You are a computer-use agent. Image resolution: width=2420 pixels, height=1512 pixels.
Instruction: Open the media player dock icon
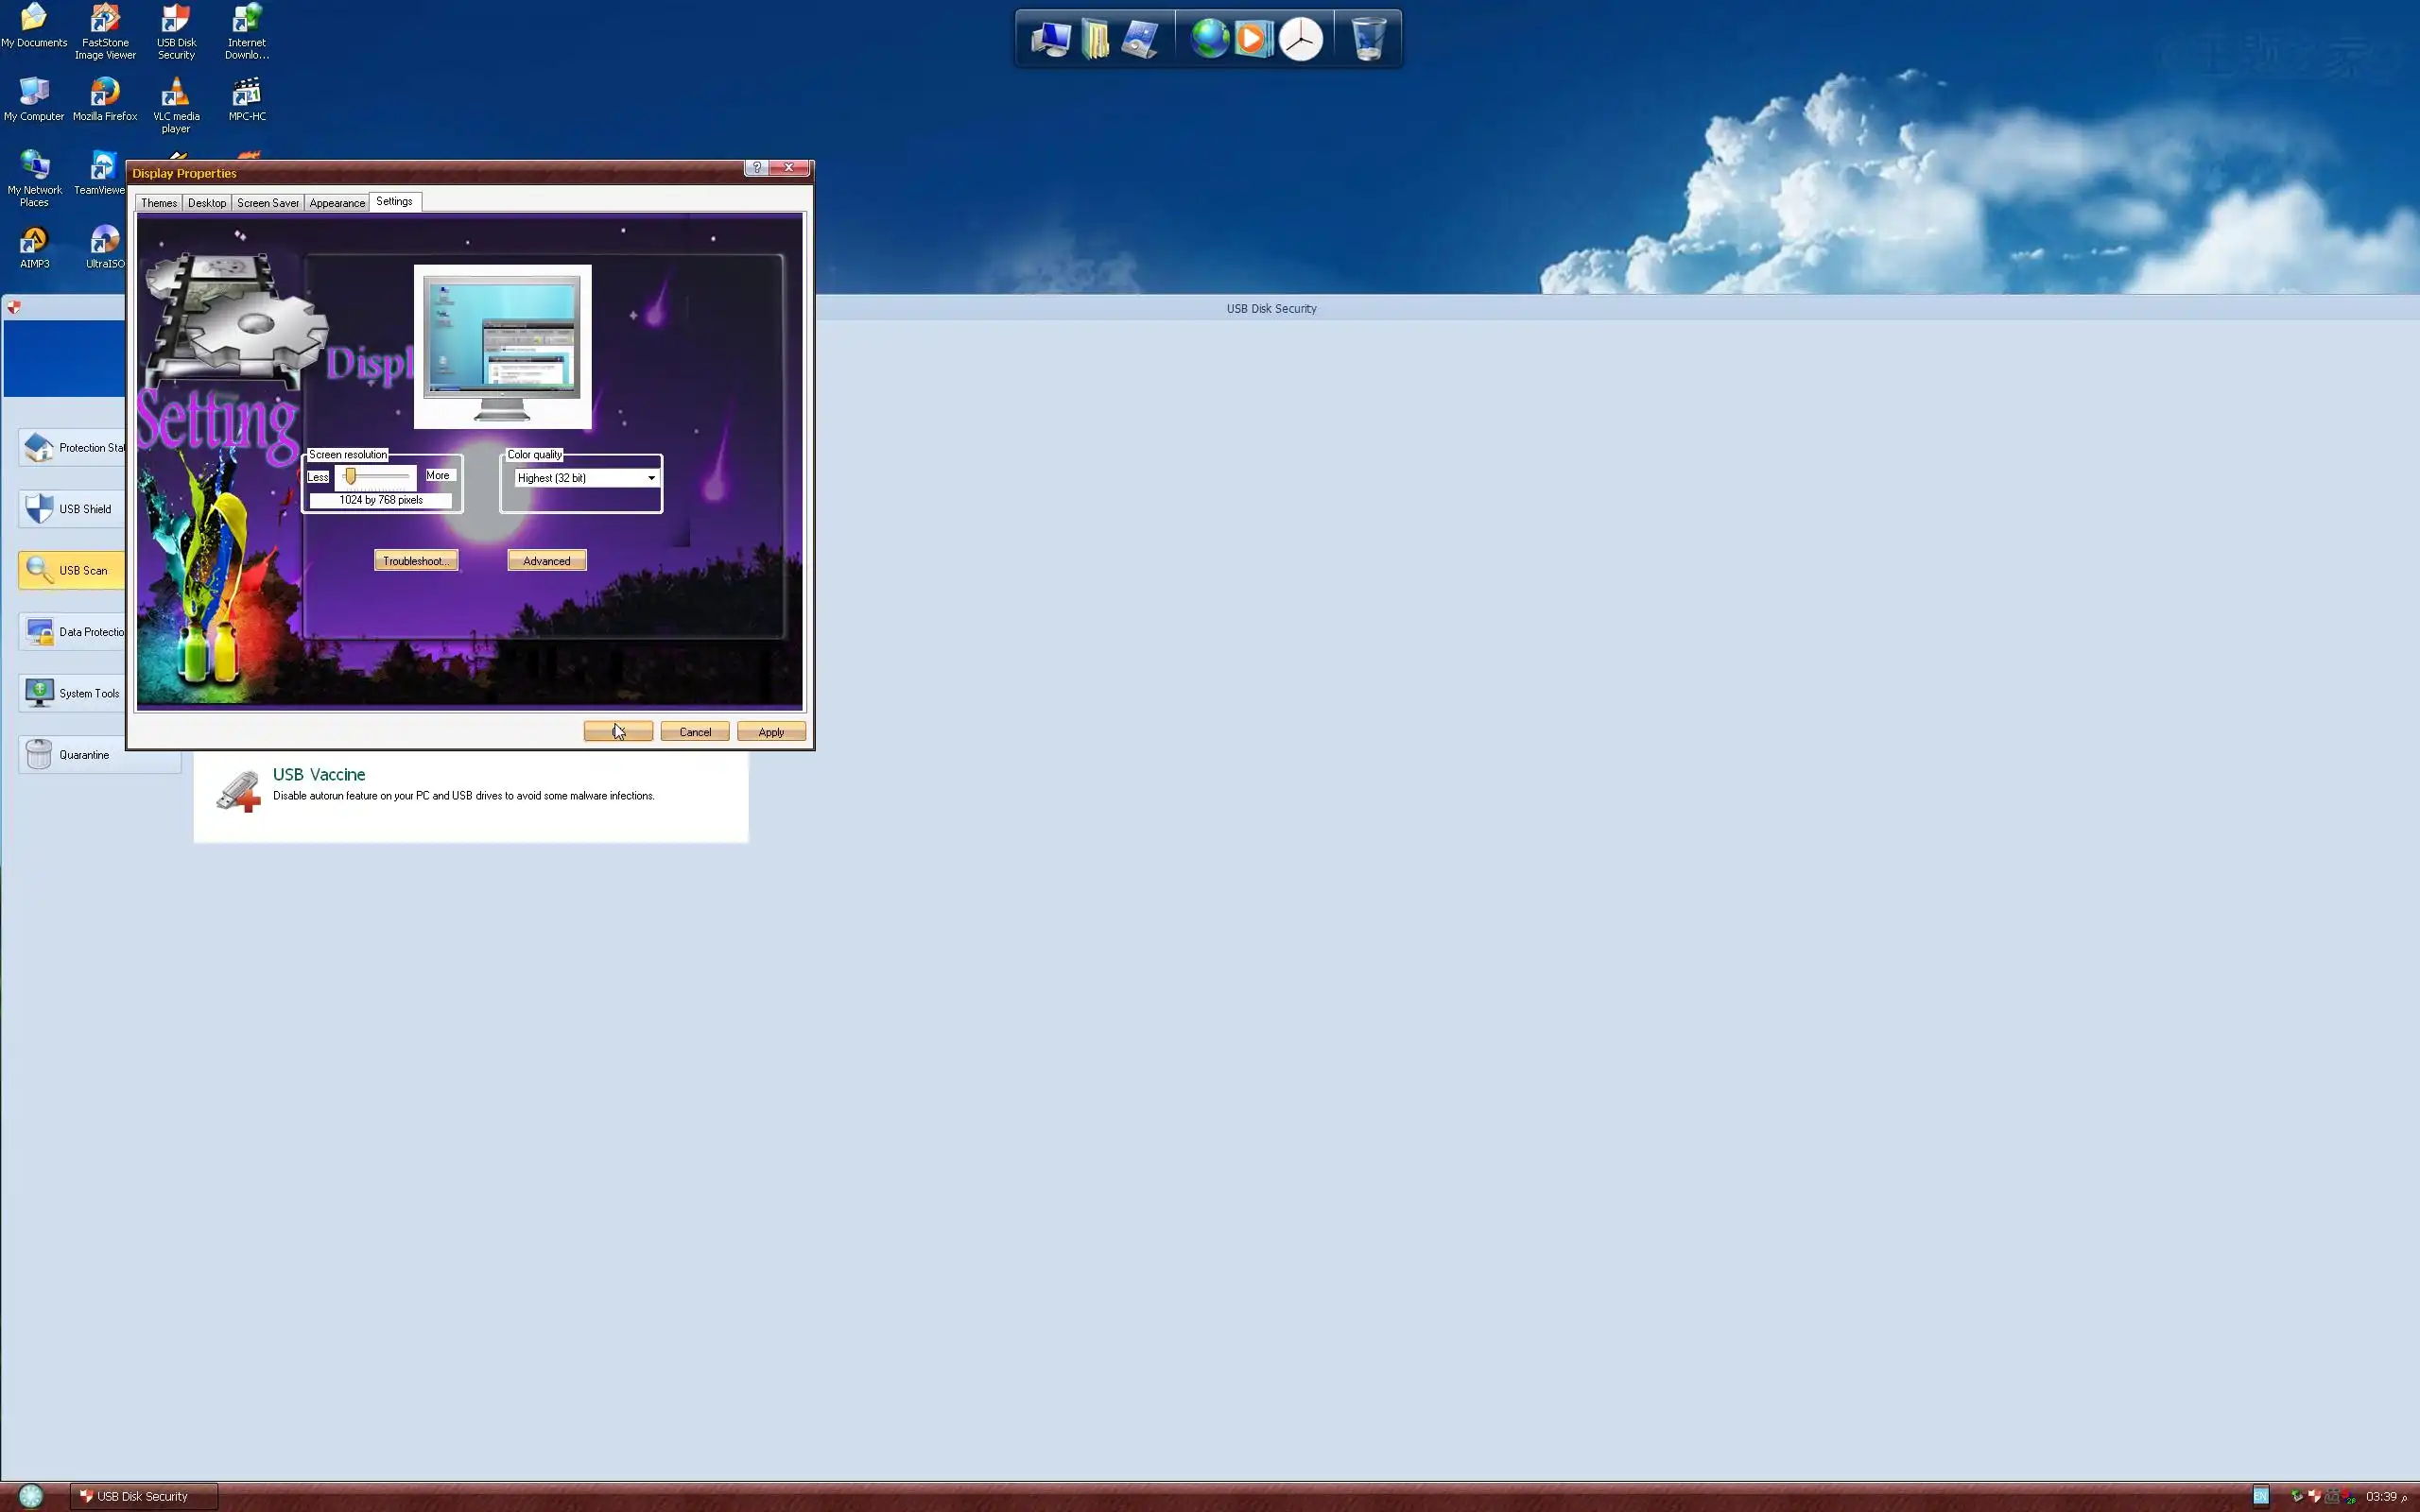pos(1252,39)
